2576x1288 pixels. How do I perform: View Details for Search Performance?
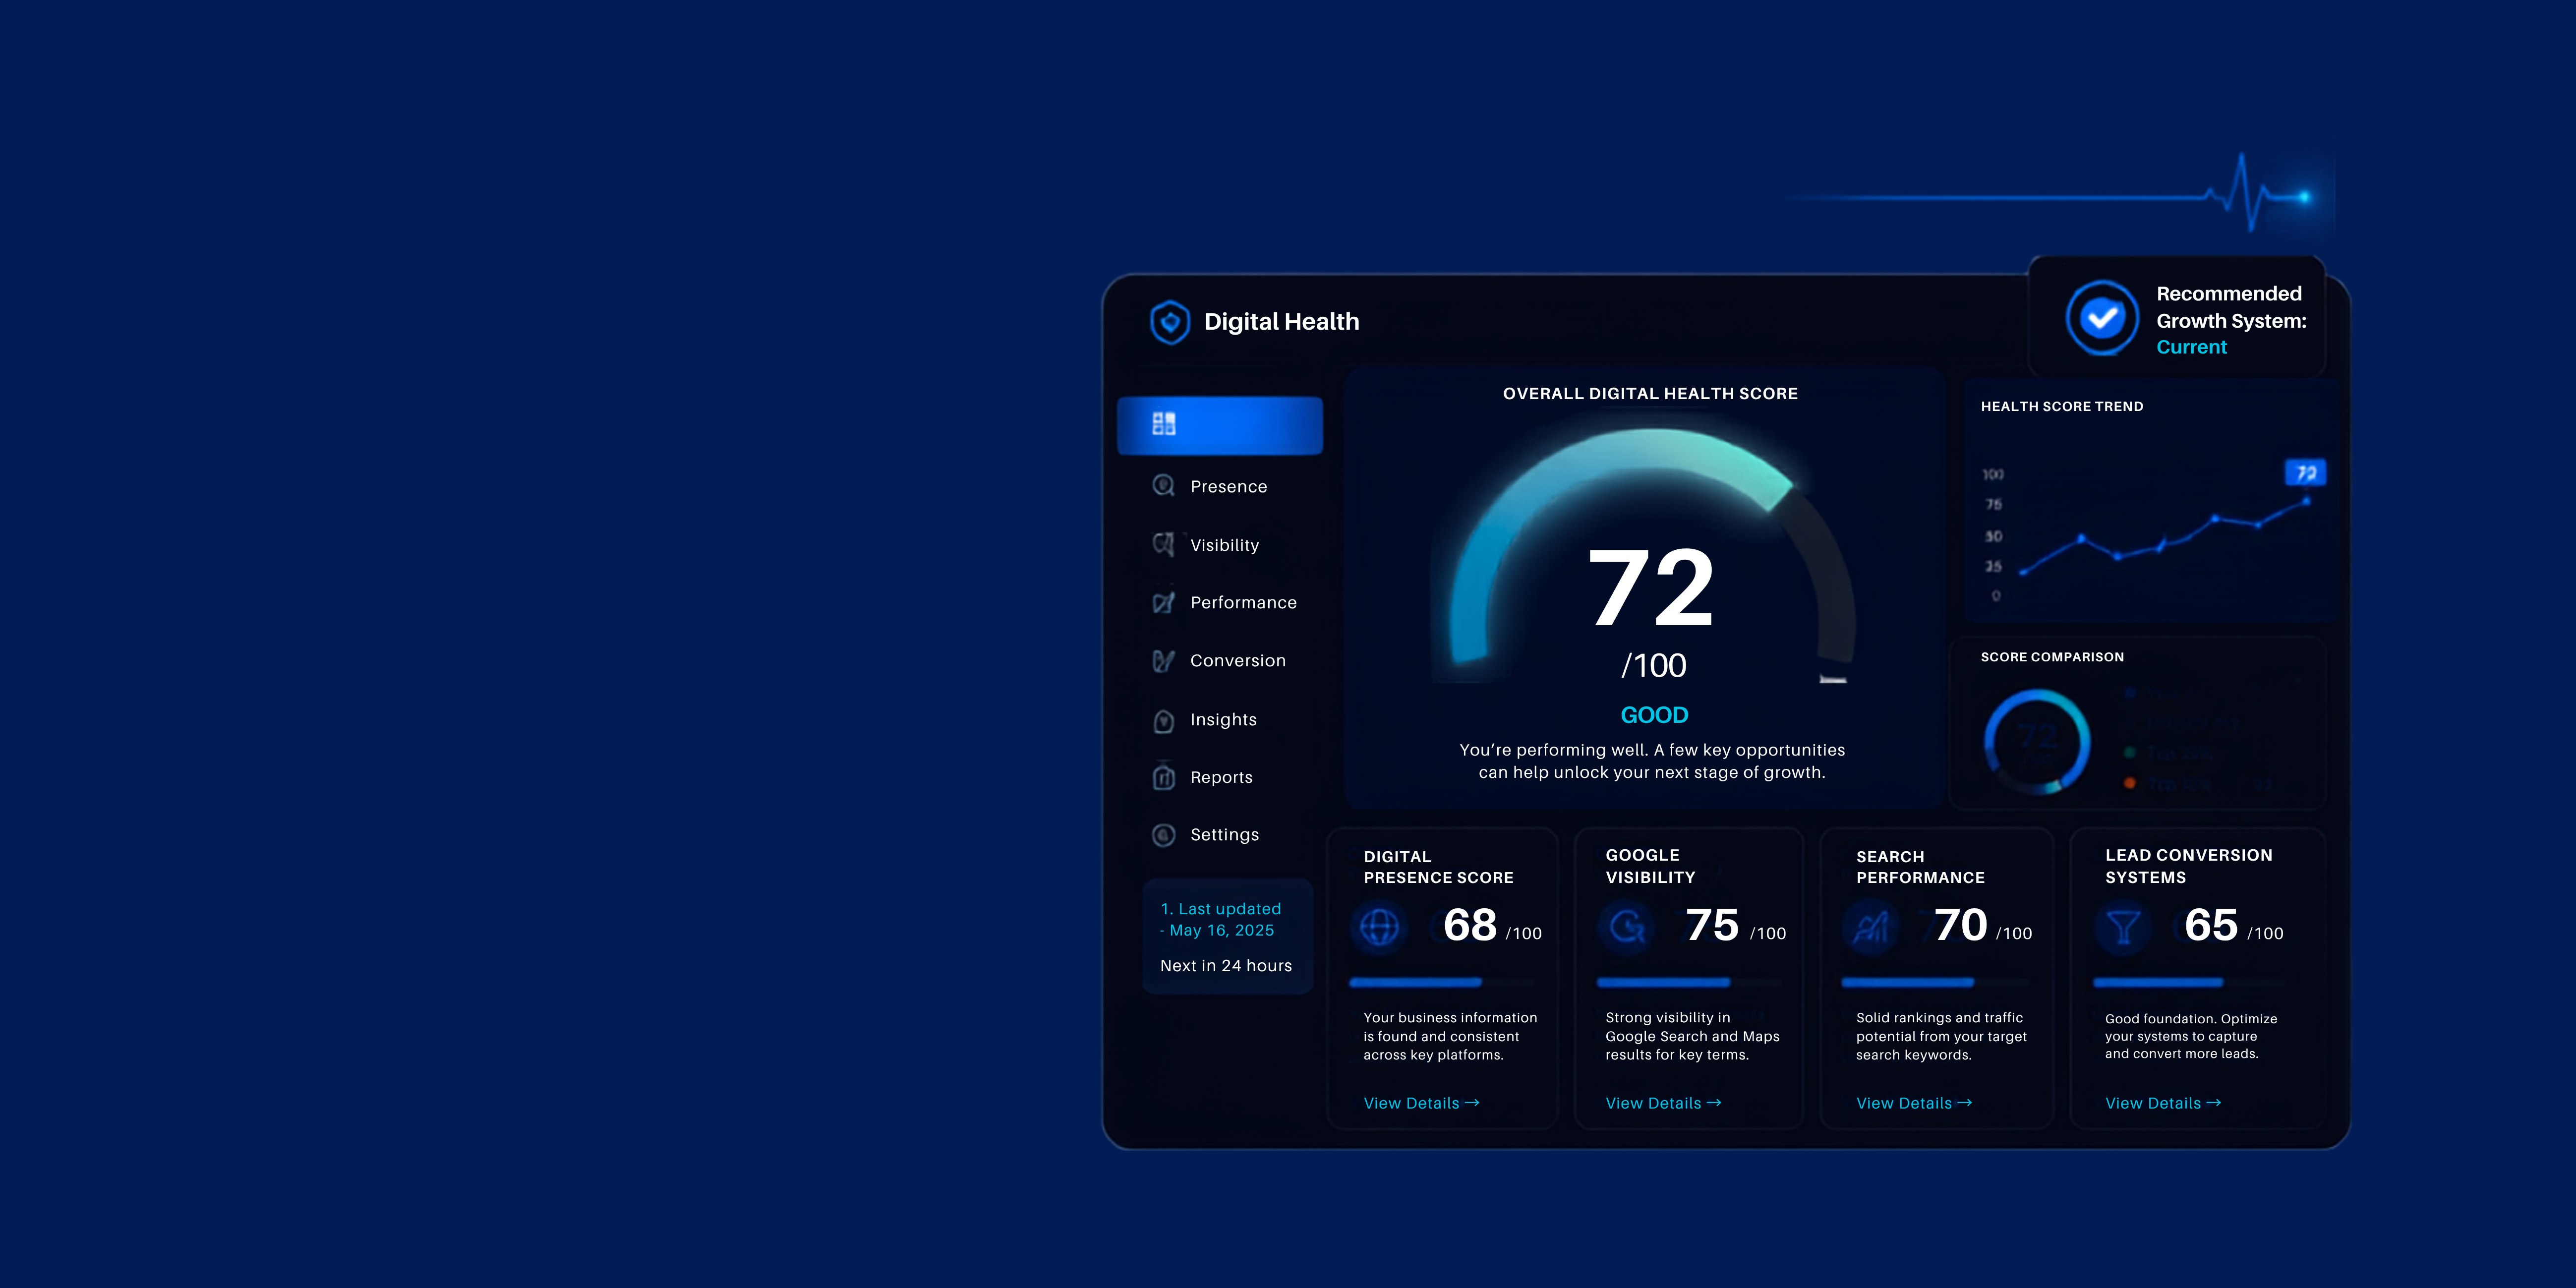pyautogui.click(x=1914, y=1103)
